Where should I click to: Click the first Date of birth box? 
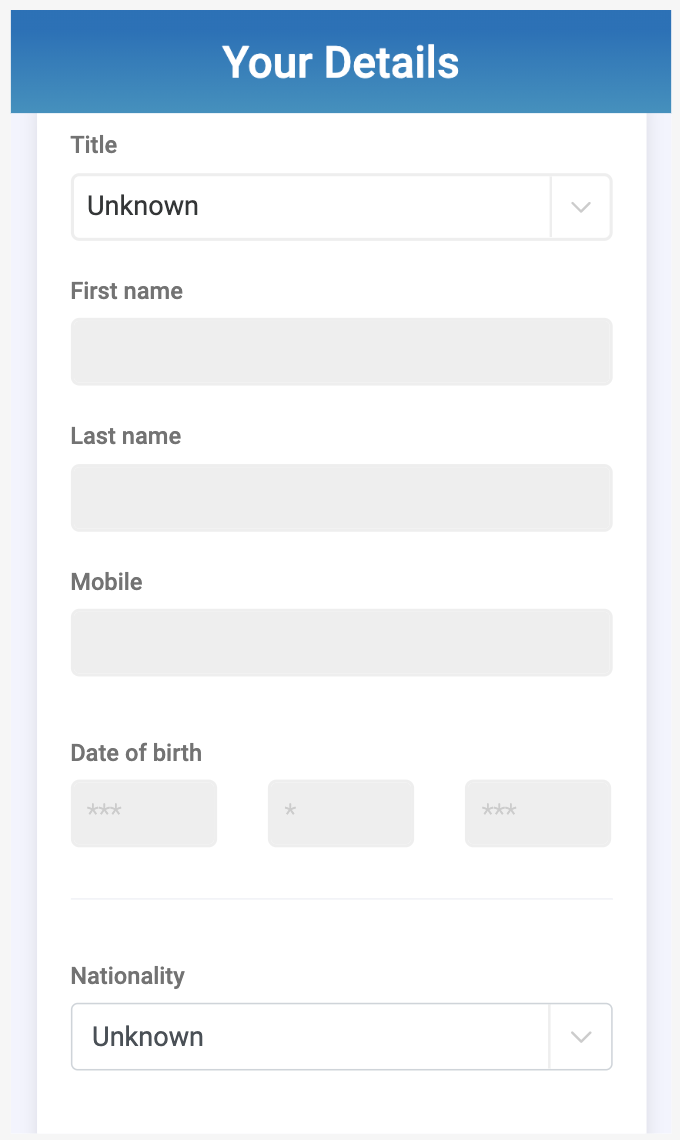144,813
